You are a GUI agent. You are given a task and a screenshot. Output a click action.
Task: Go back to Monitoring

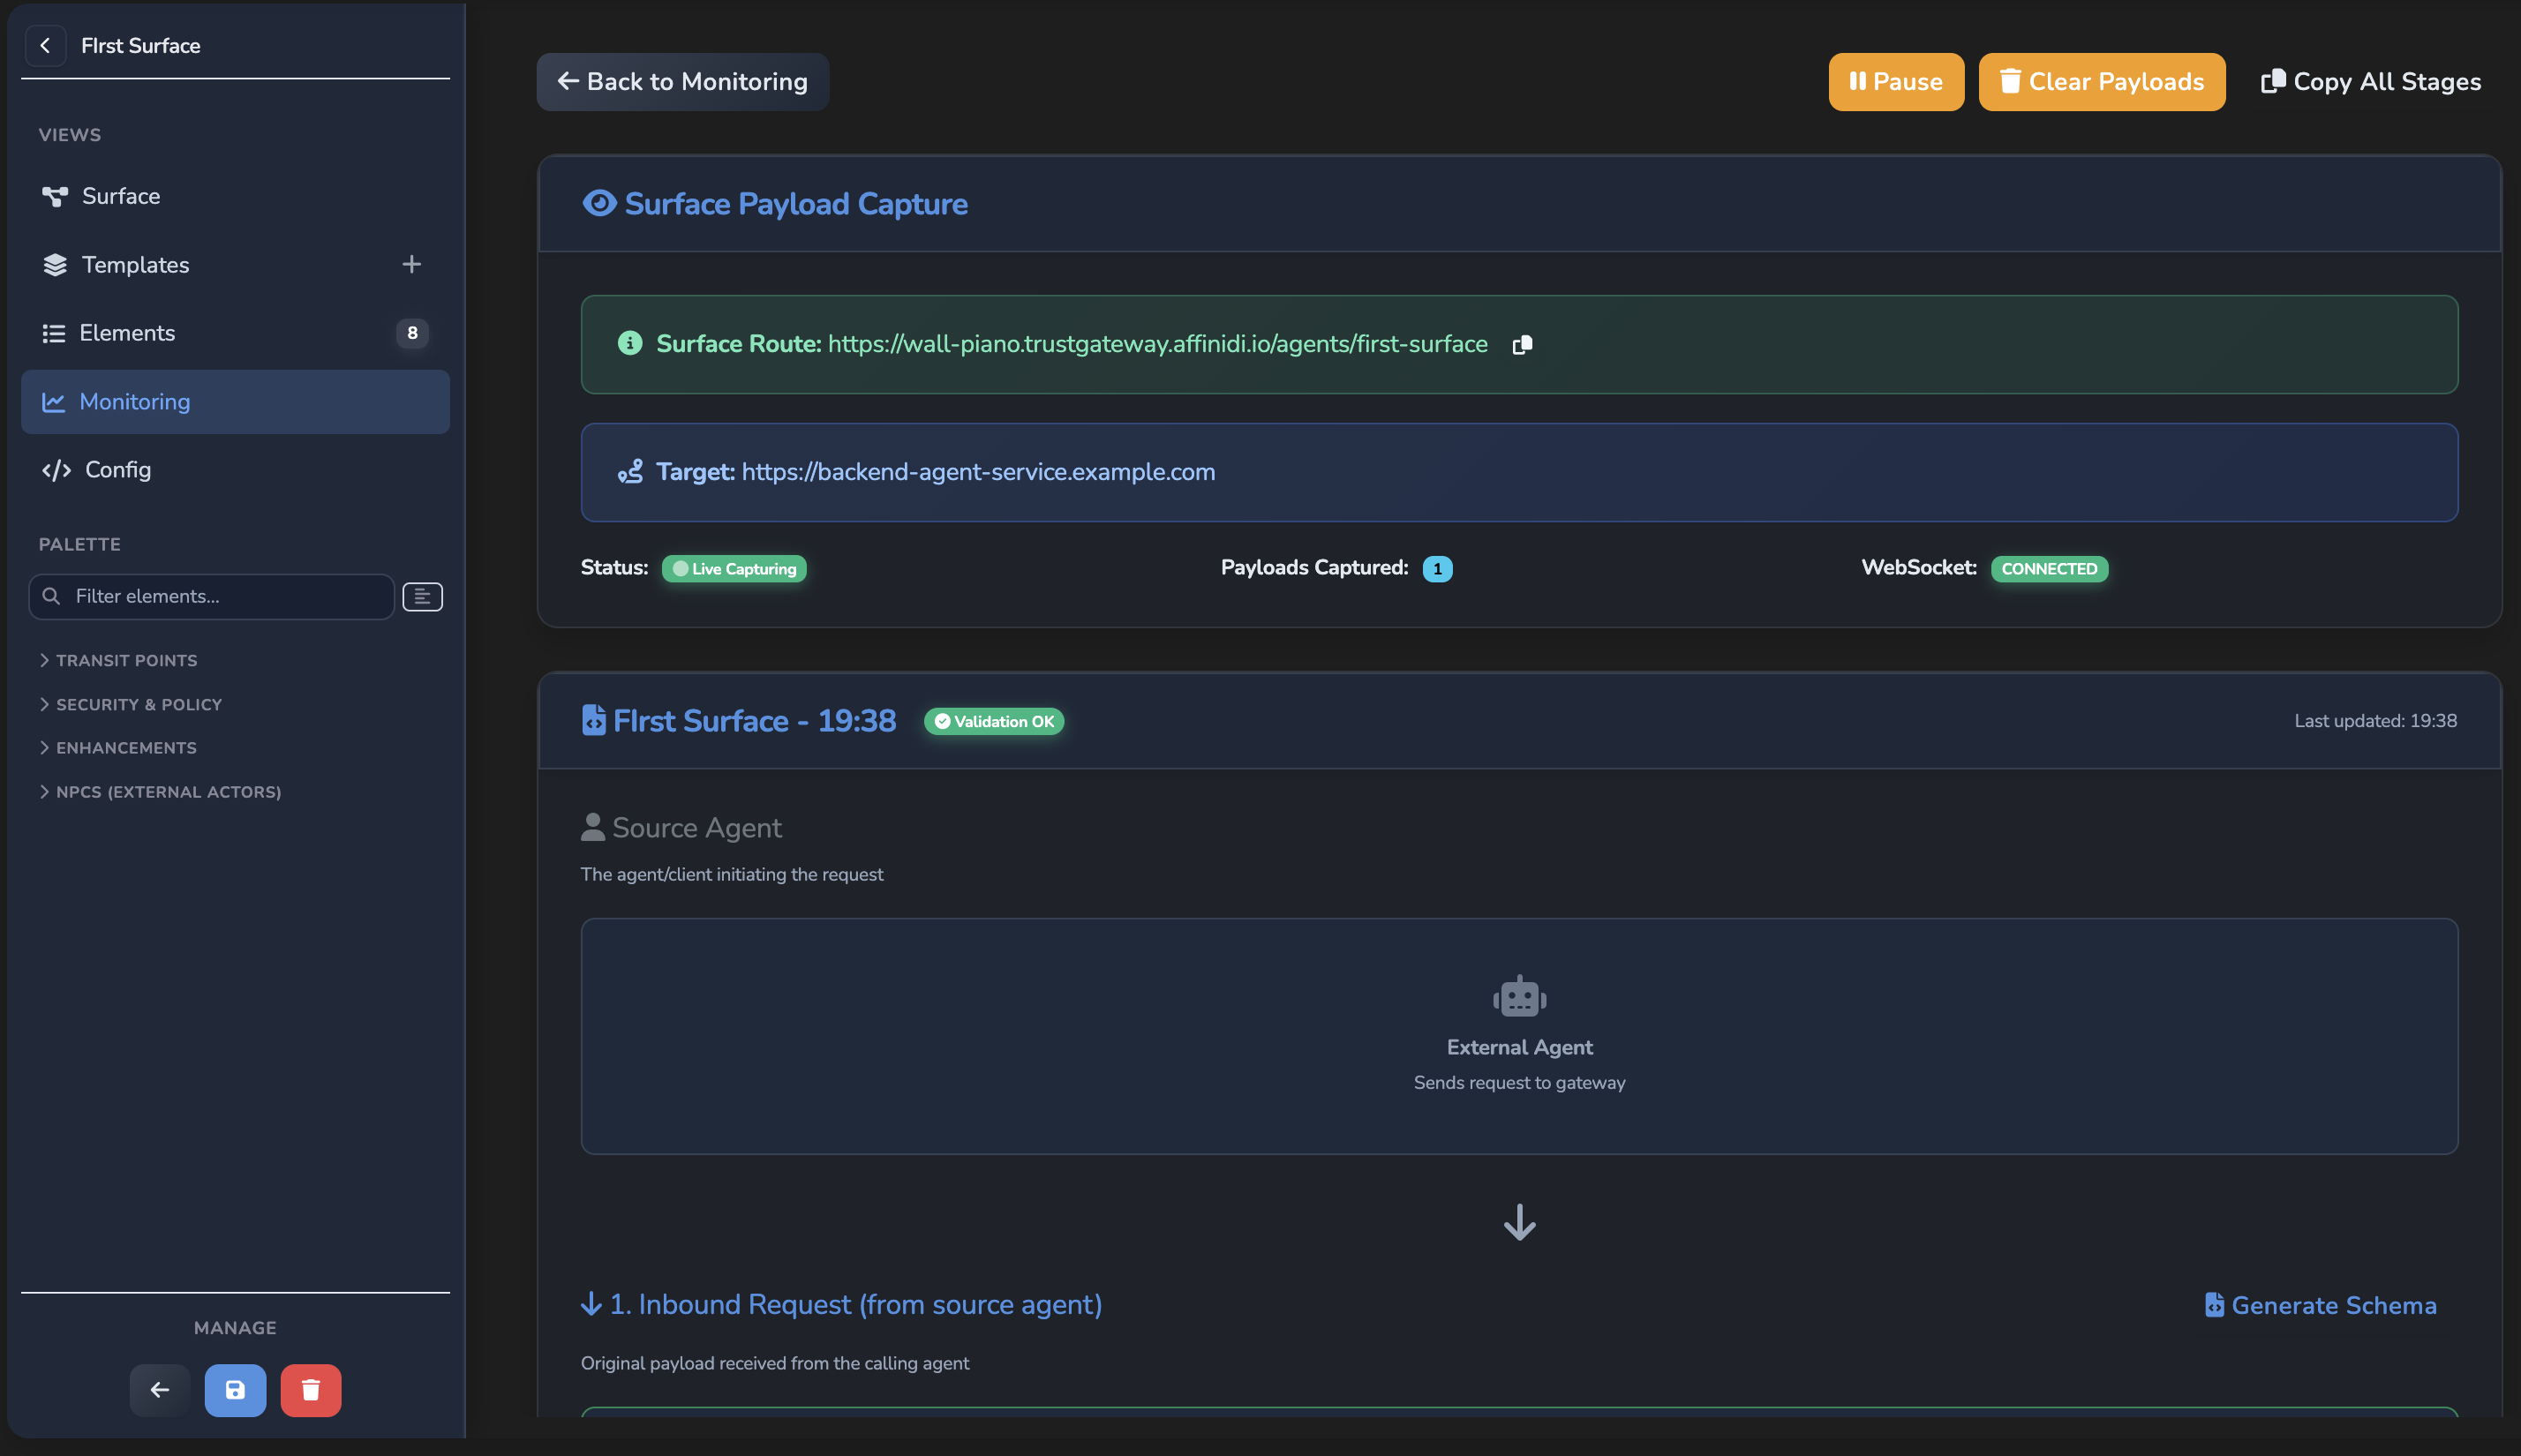(682, 82)
